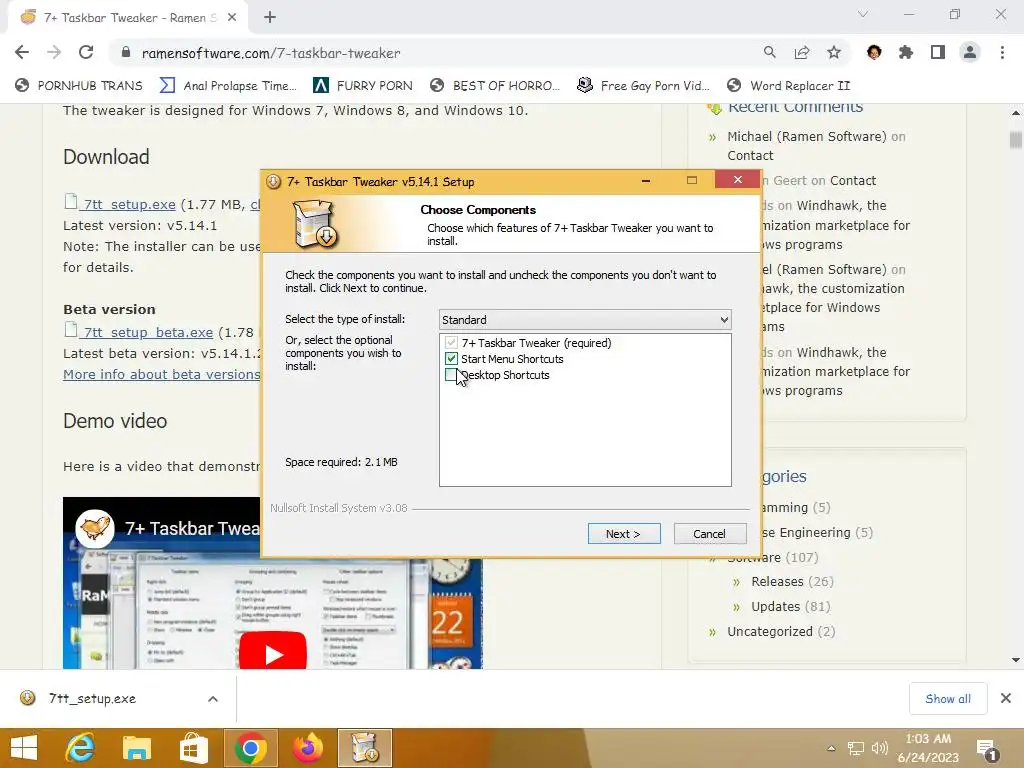Image resolution: width=1024 pixels, height=768 pixels.
Task: Open the install type Standard dropdown
Action: pyautogui.click(x=585, y=320)
